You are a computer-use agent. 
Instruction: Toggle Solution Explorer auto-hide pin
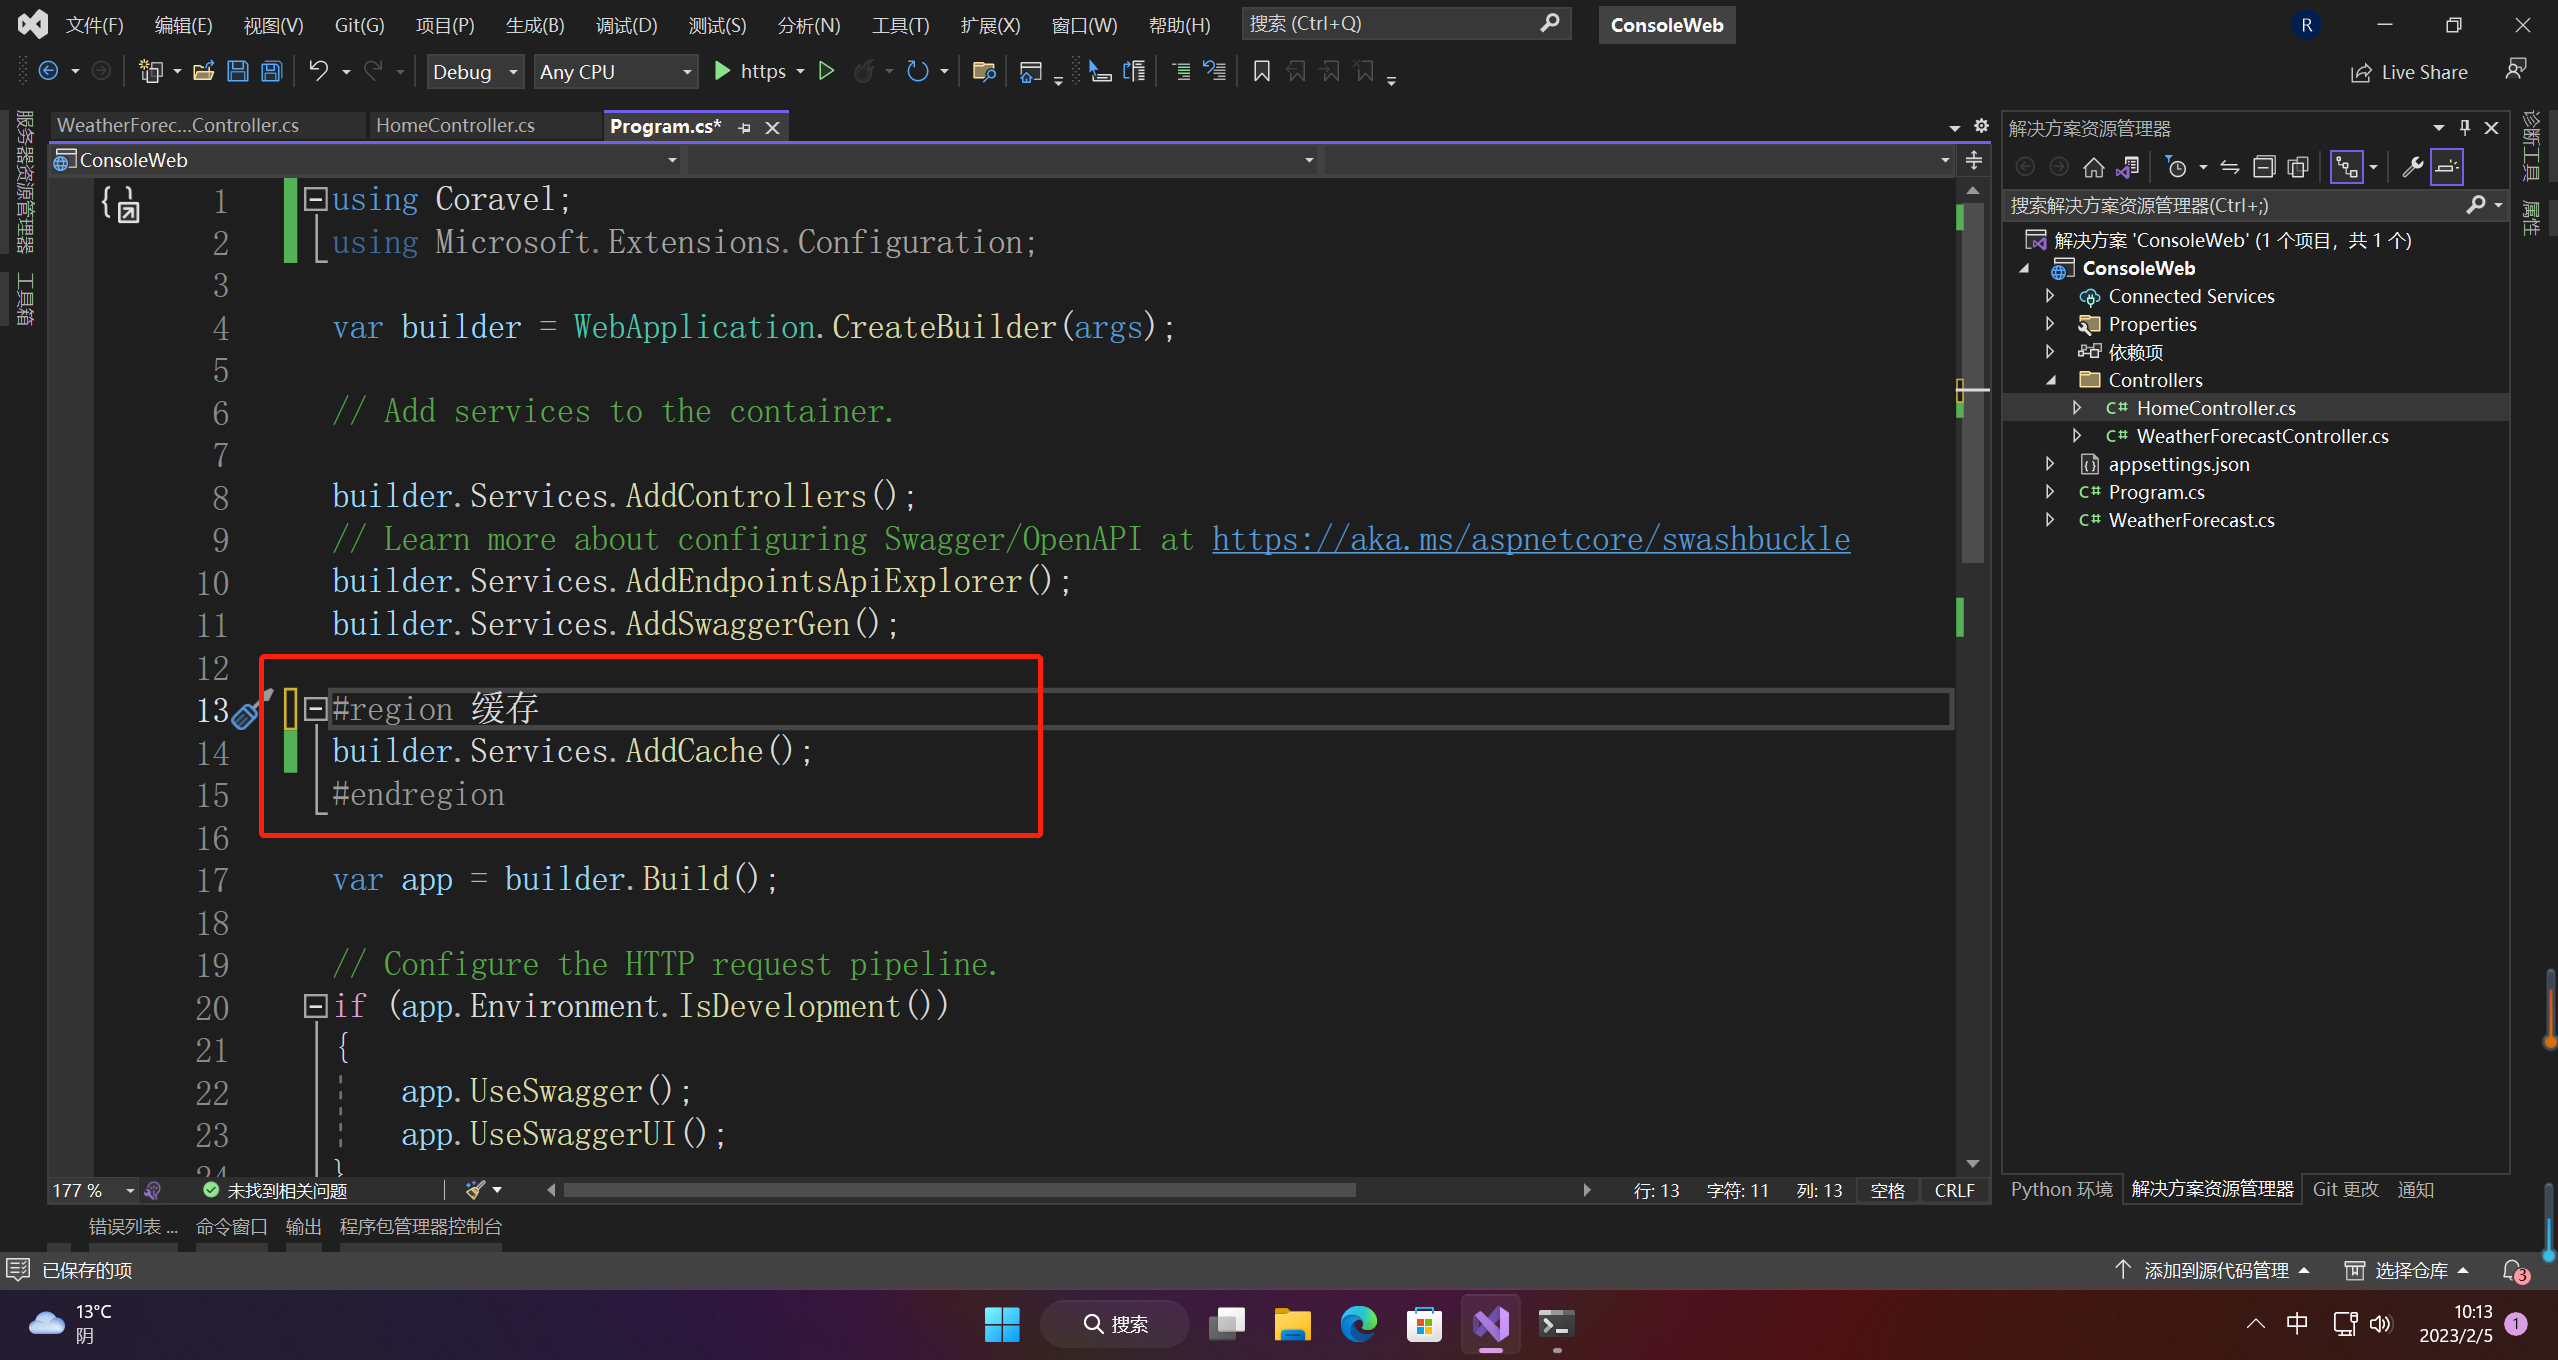point(2464,128)
